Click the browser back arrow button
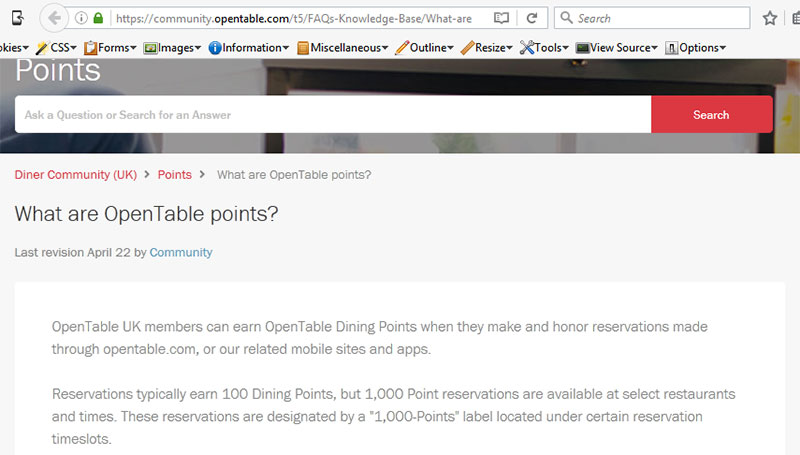Image resolution: width=800 pixels, height=455 pixels. pos(54,18)
